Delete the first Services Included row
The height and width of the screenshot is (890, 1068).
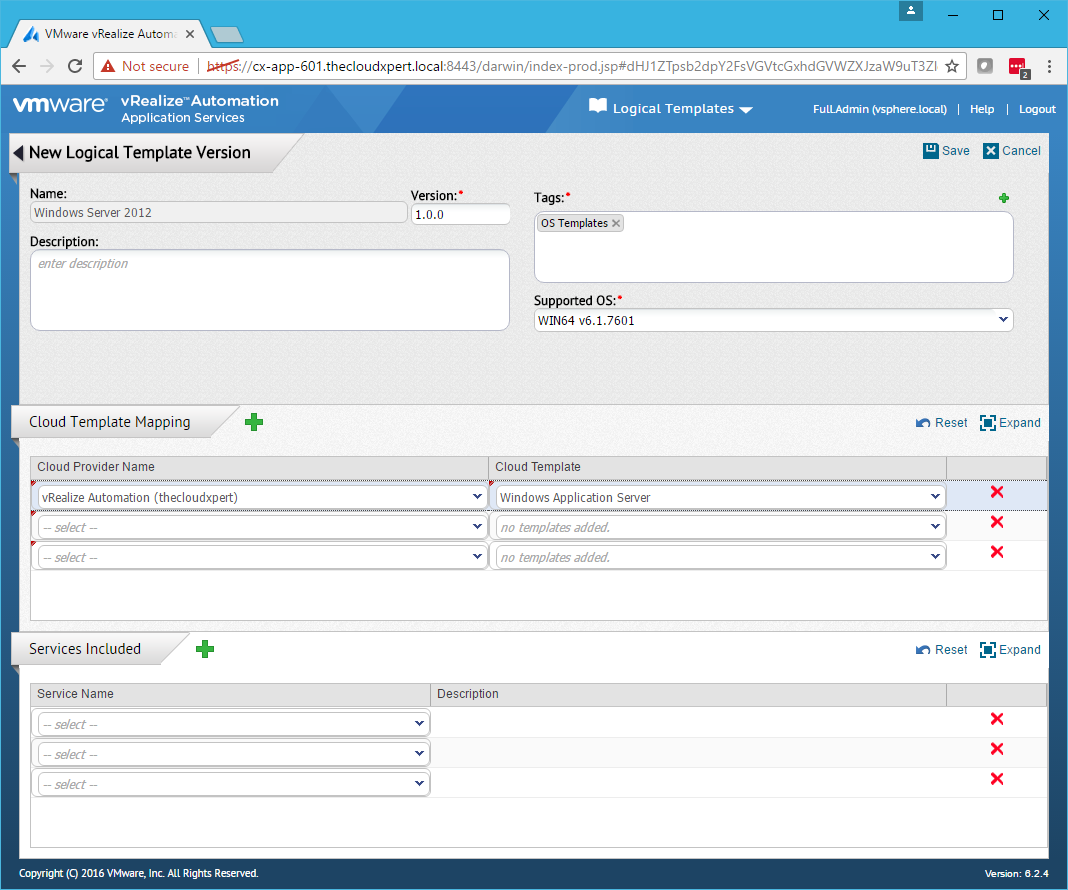(996, 719)
